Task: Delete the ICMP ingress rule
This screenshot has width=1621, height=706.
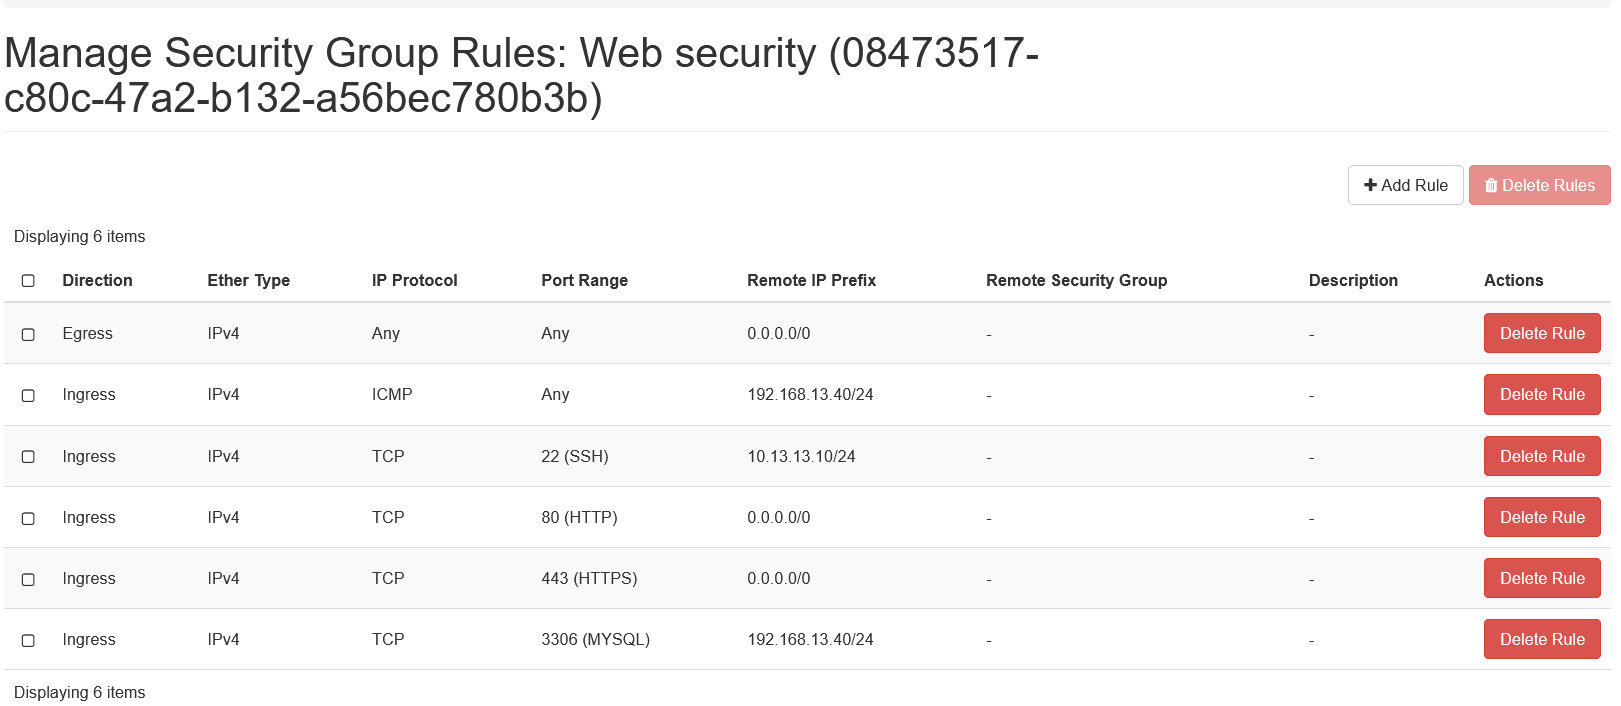Action: pyautogui.click(x=1542, y=394)
